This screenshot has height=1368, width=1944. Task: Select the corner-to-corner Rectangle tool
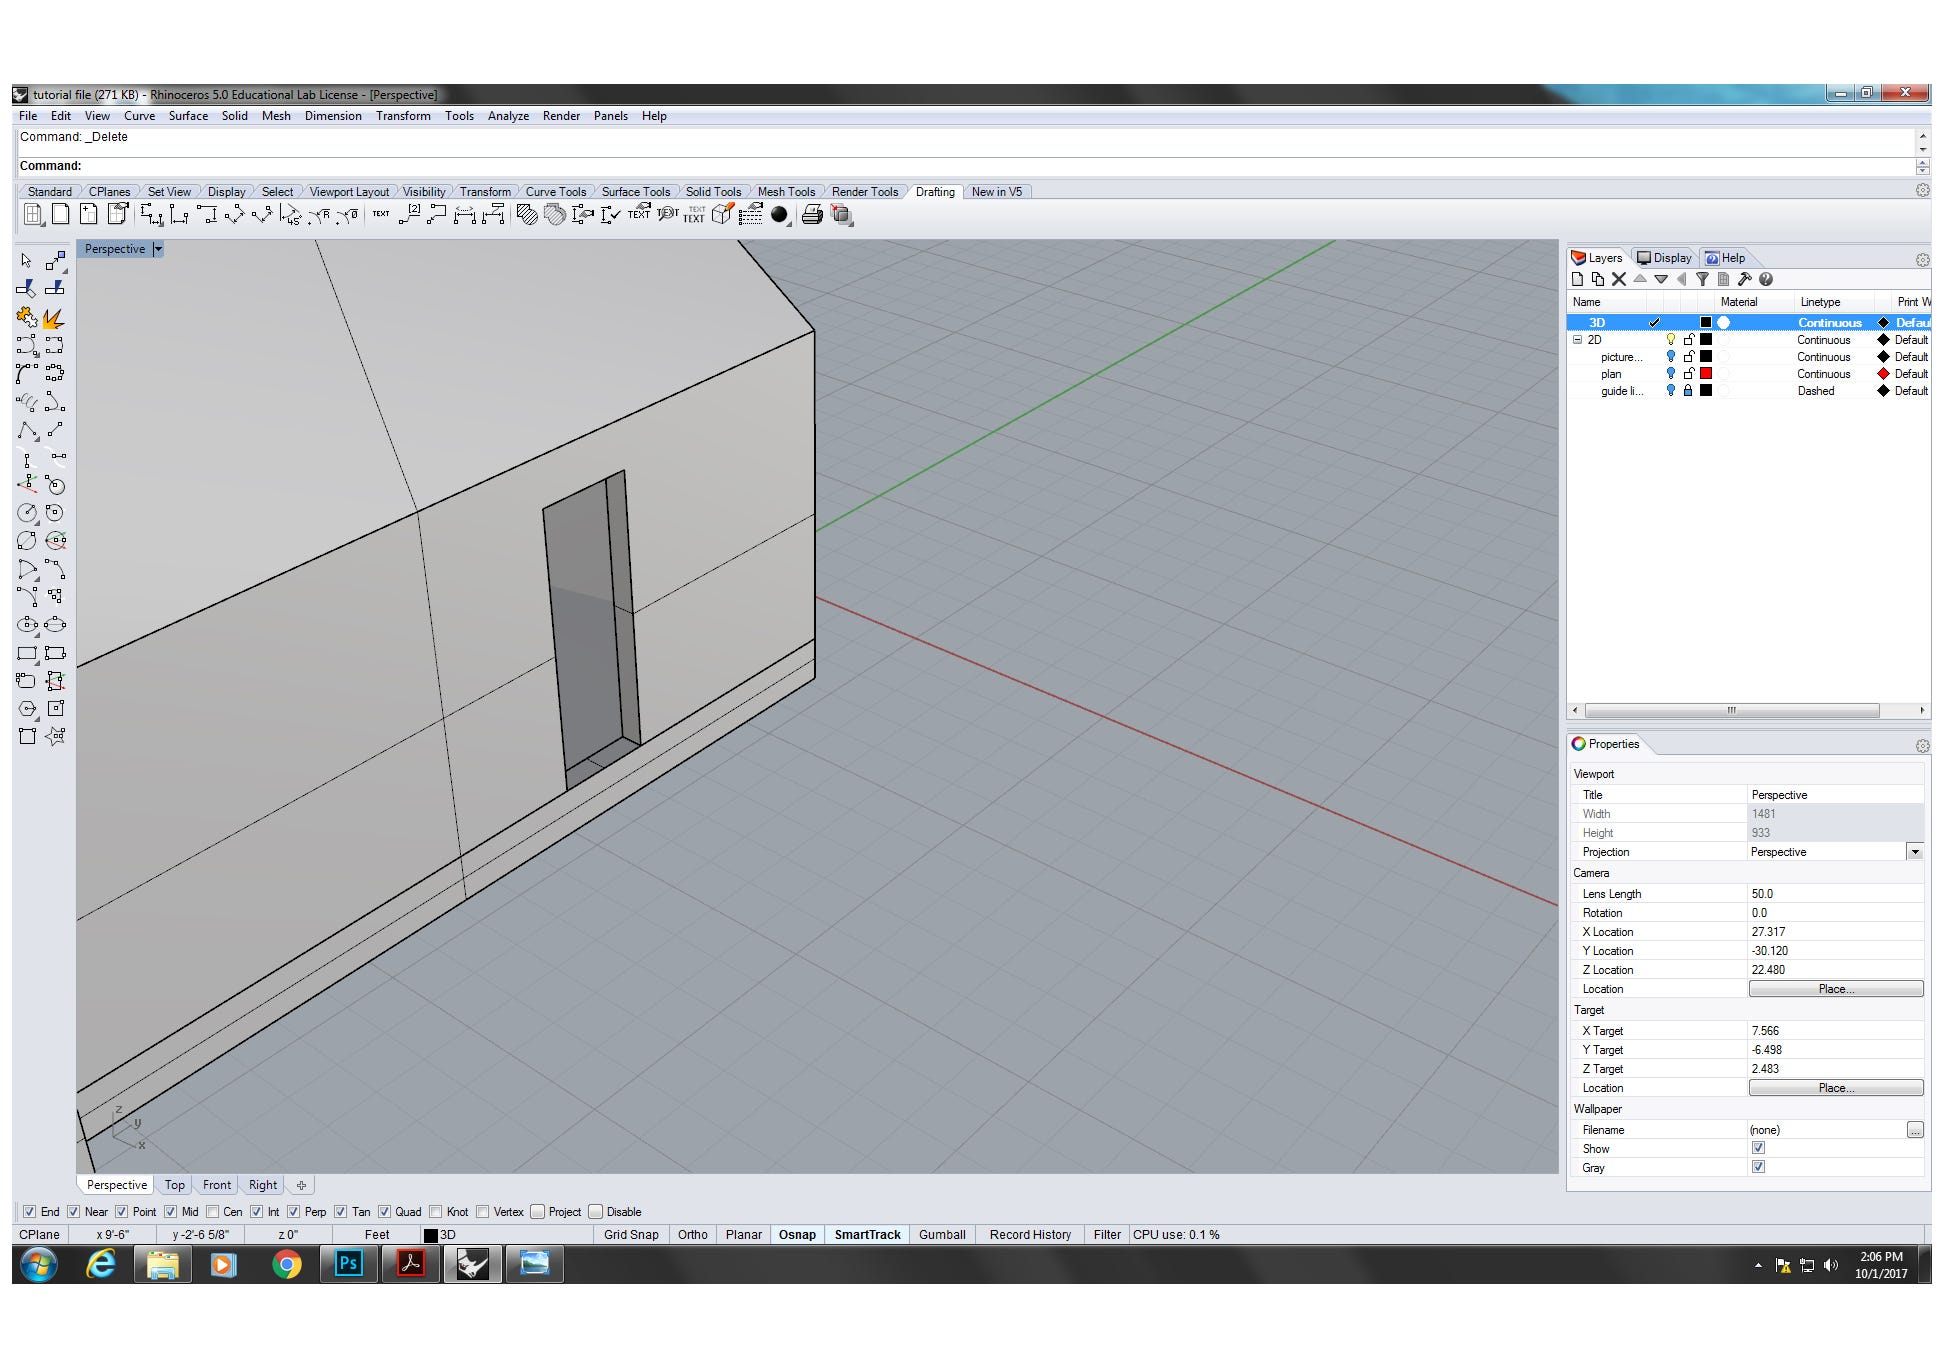tap(26, 653)
